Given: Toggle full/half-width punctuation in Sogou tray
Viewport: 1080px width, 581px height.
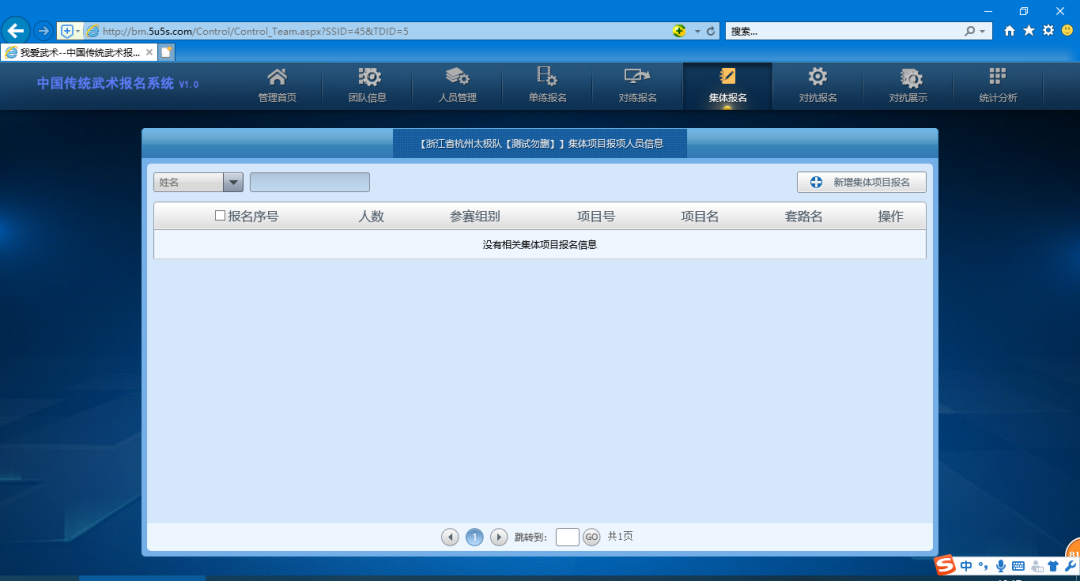Looking at the screenshot, I should [983, 565].
